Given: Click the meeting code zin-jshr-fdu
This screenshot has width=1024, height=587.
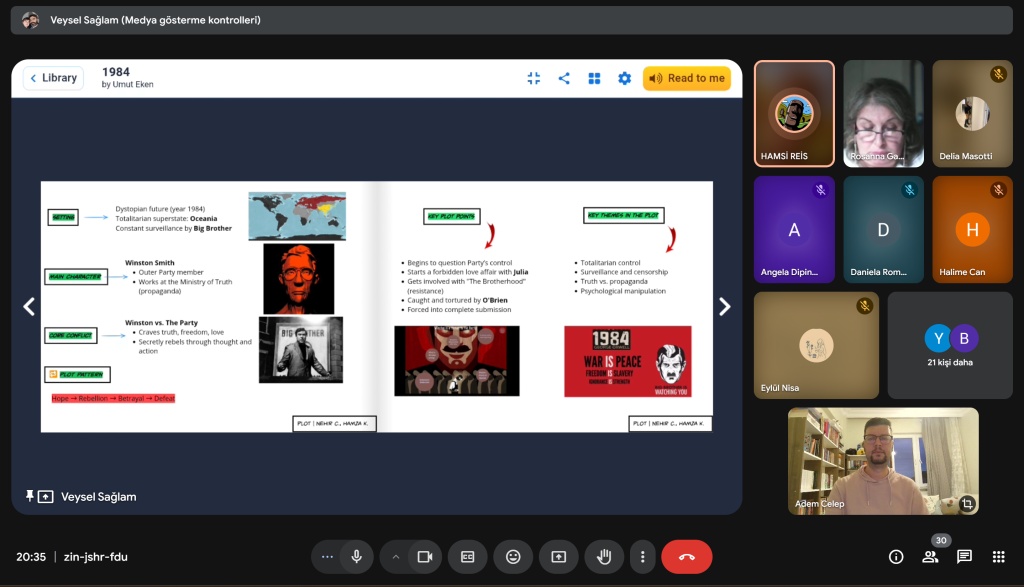Looking at the screenshot, I should 96,557.
